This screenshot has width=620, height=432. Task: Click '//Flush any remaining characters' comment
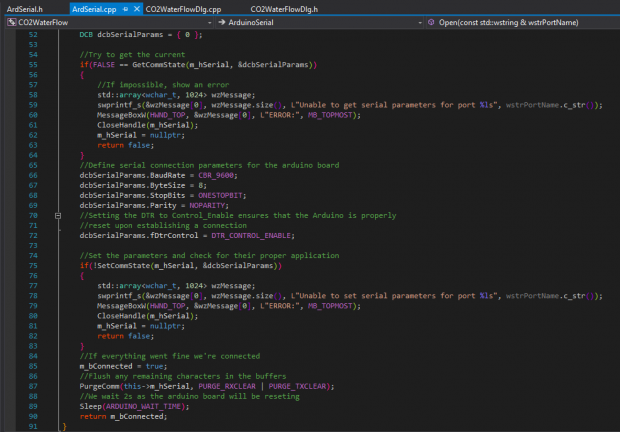tap(183, 376)
